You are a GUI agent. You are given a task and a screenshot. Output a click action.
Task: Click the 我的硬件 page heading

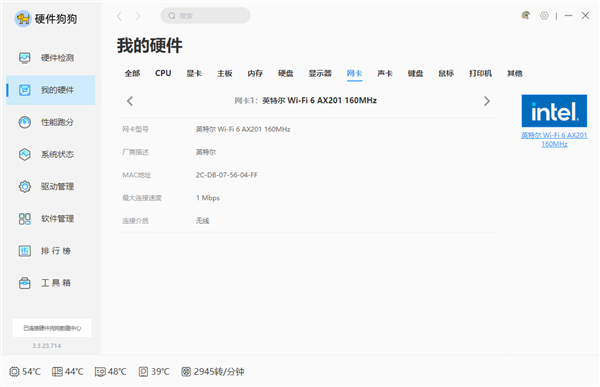[150, 46]
